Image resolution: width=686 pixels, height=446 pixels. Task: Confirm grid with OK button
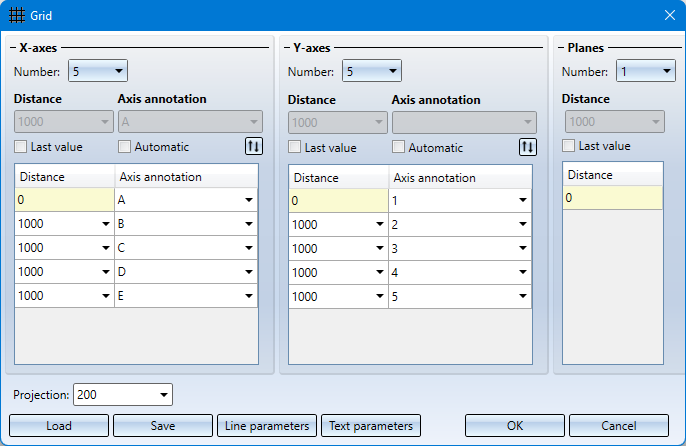pyautogui.click(x=515, y=426)
